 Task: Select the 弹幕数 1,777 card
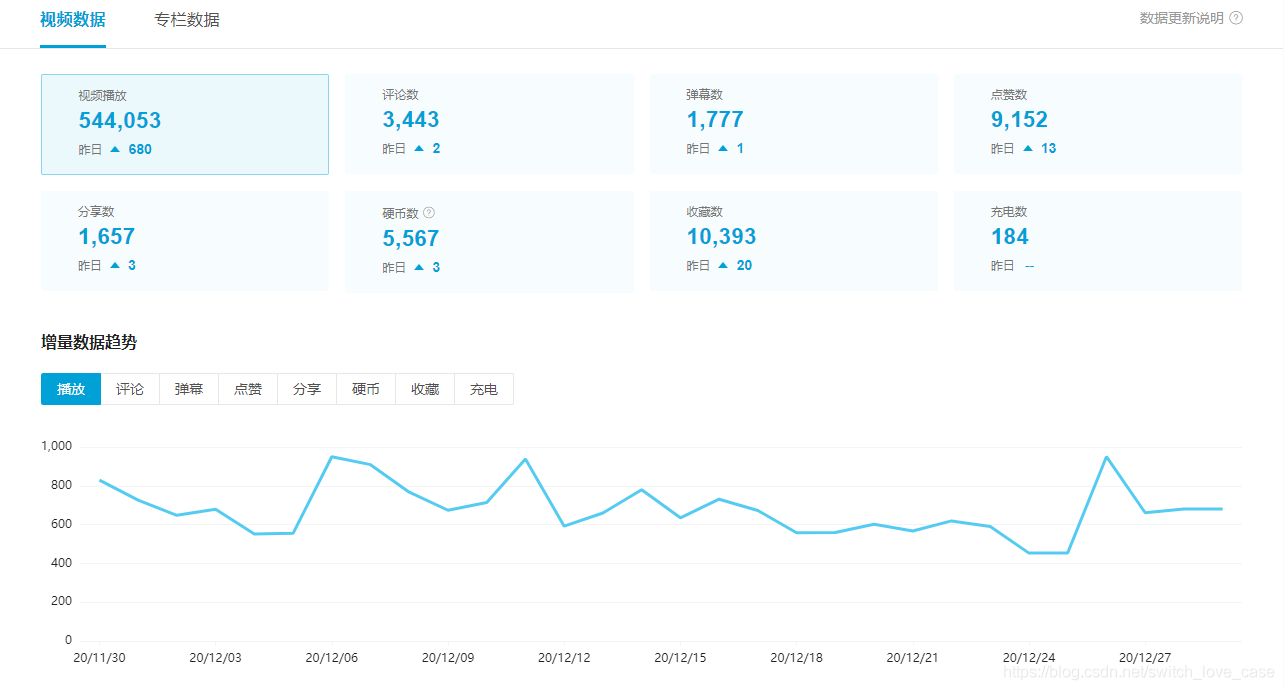click(794, 124)
